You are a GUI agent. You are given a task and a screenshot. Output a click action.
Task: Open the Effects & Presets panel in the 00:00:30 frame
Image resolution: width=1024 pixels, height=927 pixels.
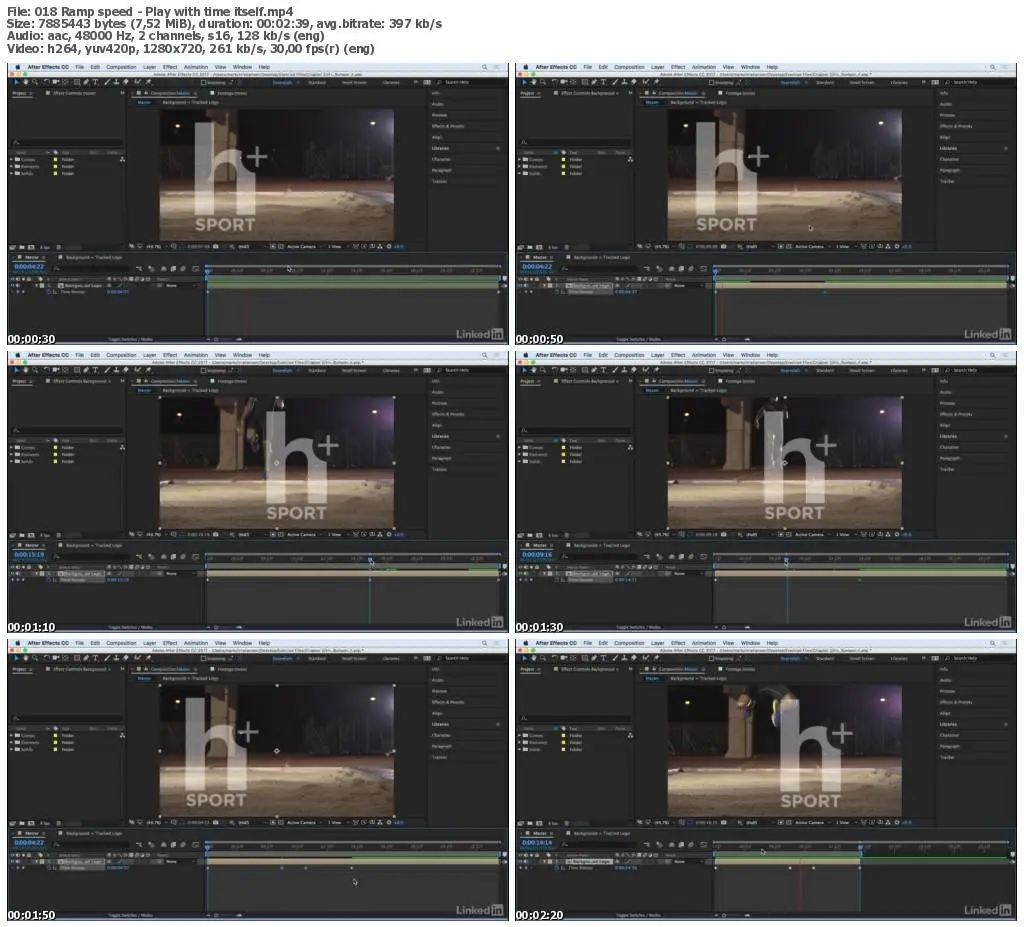[x=448, y=126]
